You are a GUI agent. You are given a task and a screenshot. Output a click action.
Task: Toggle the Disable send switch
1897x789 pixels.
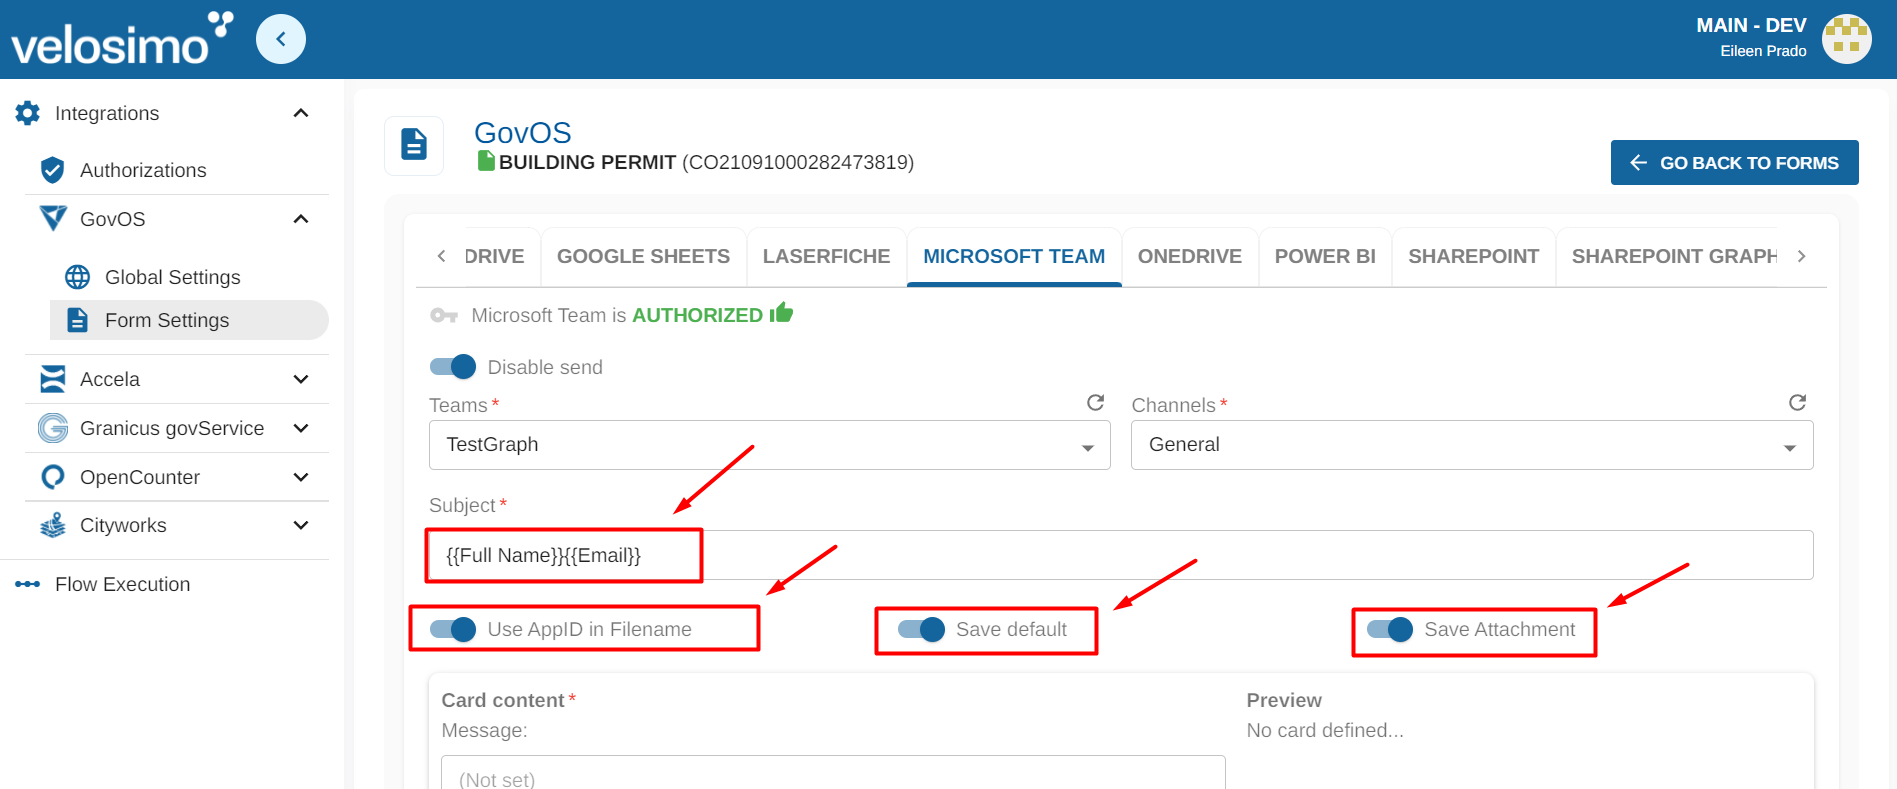(453, 367)
